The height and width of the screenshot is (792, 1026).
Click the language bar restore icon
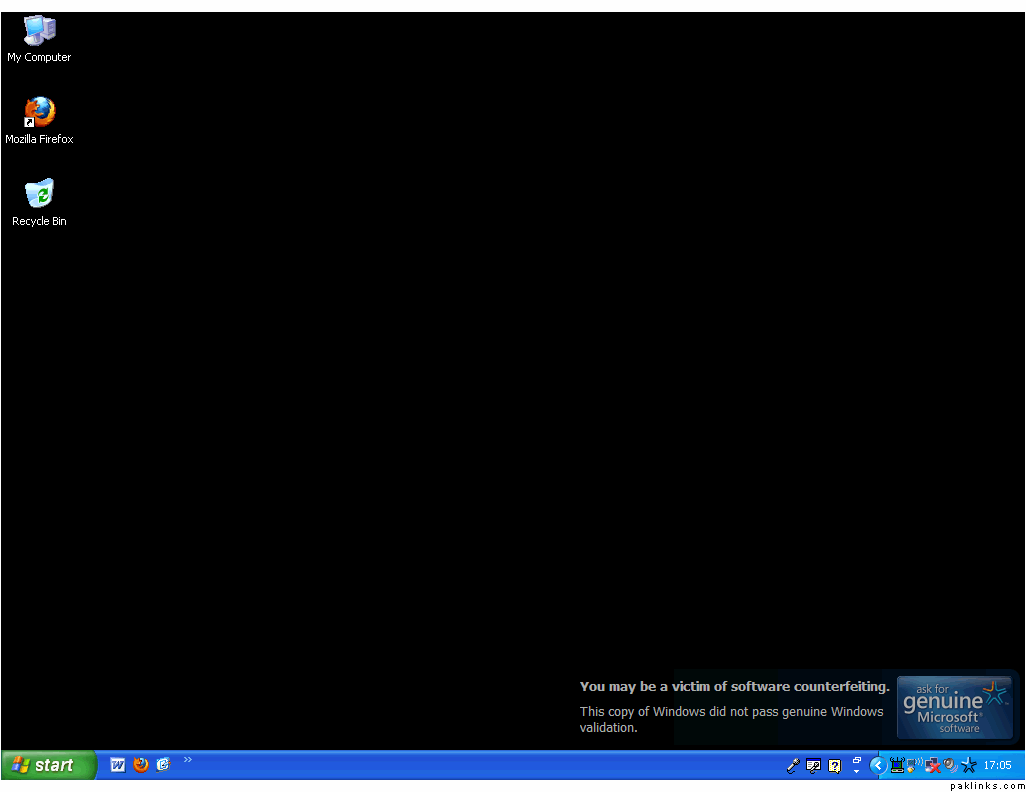[x=857, y=760]
